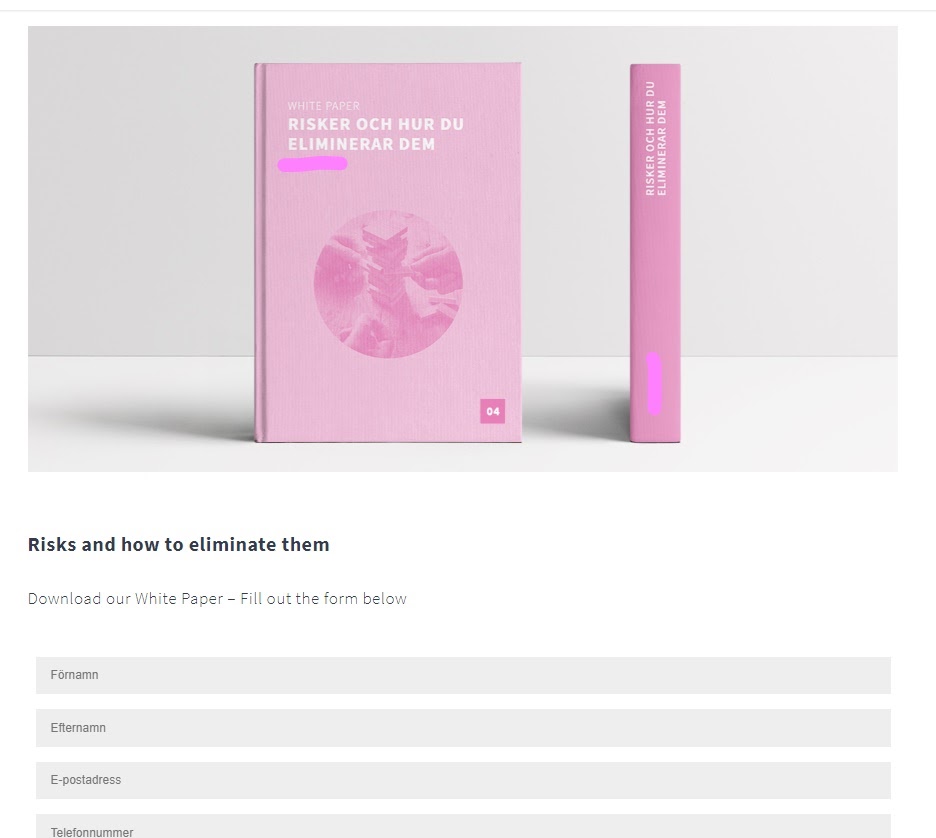This screenshot has width=936, height=838.
Task: Click into the Telefonnummer field
Action: 463,827
